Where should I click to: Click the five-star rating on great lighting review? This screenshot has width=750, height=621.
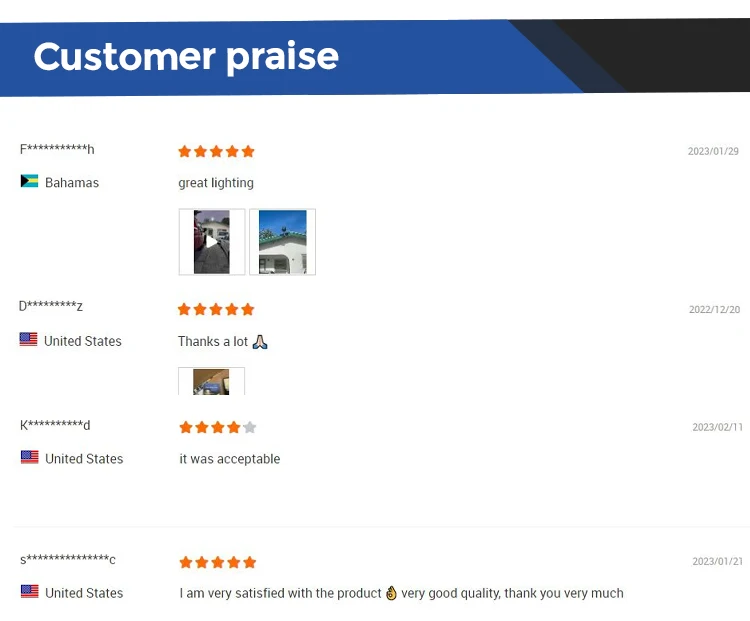click(x=216, y=152)
